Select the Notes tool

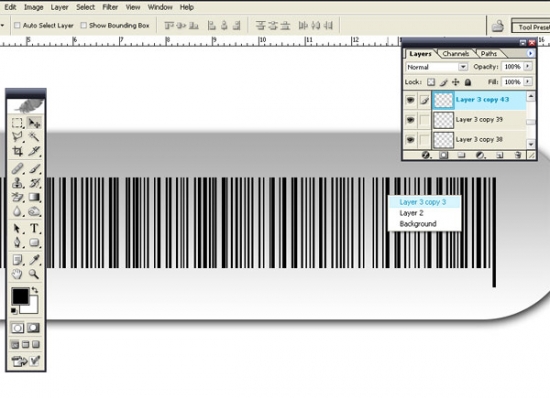click(17, 260)
